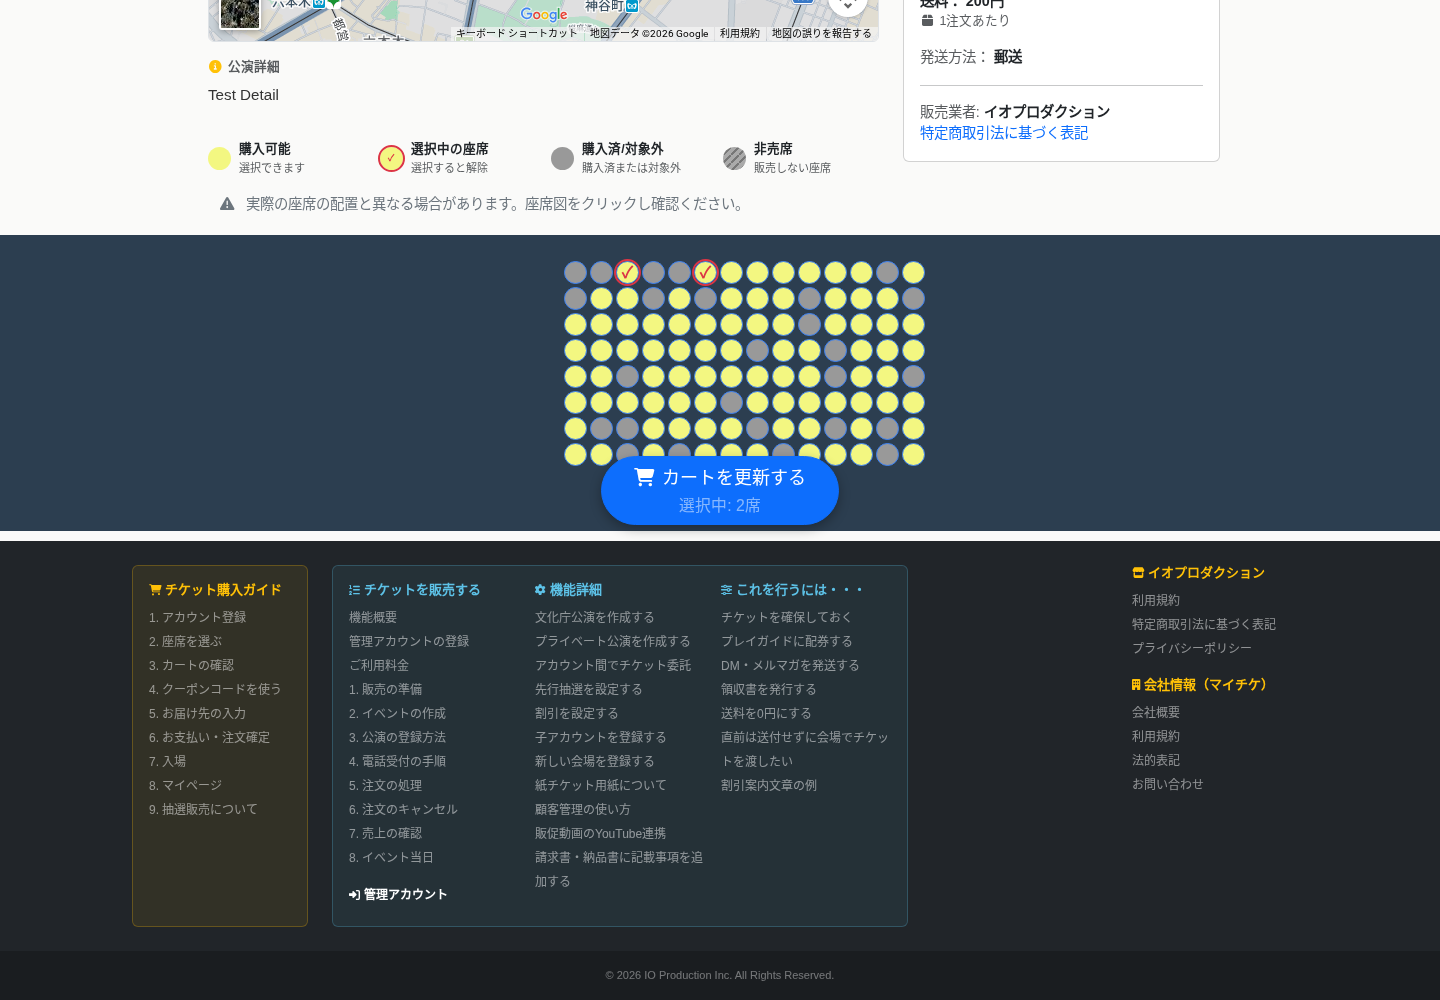Click the icon beside これを行うには heading
Image resolution: width=1440 pixels, height=1000 pixels.
[726, 590]
